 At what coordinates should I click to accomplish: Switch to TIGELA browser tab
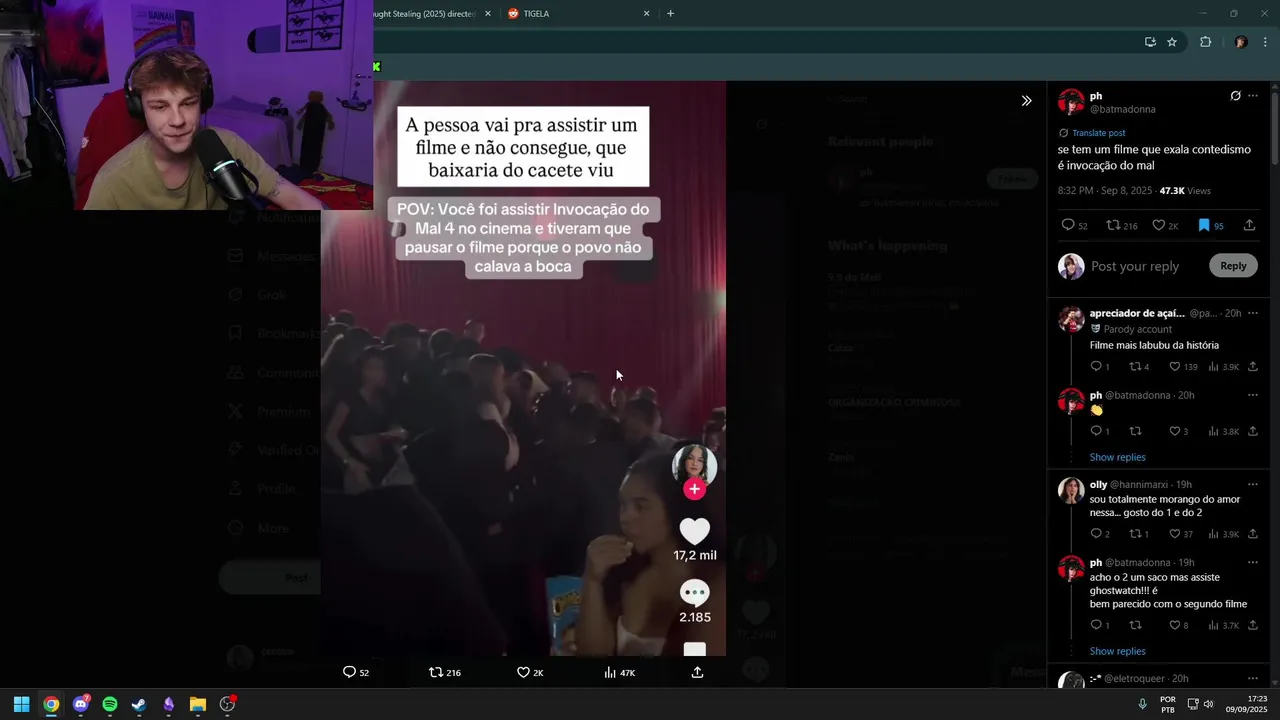click(x=580, y=14)
